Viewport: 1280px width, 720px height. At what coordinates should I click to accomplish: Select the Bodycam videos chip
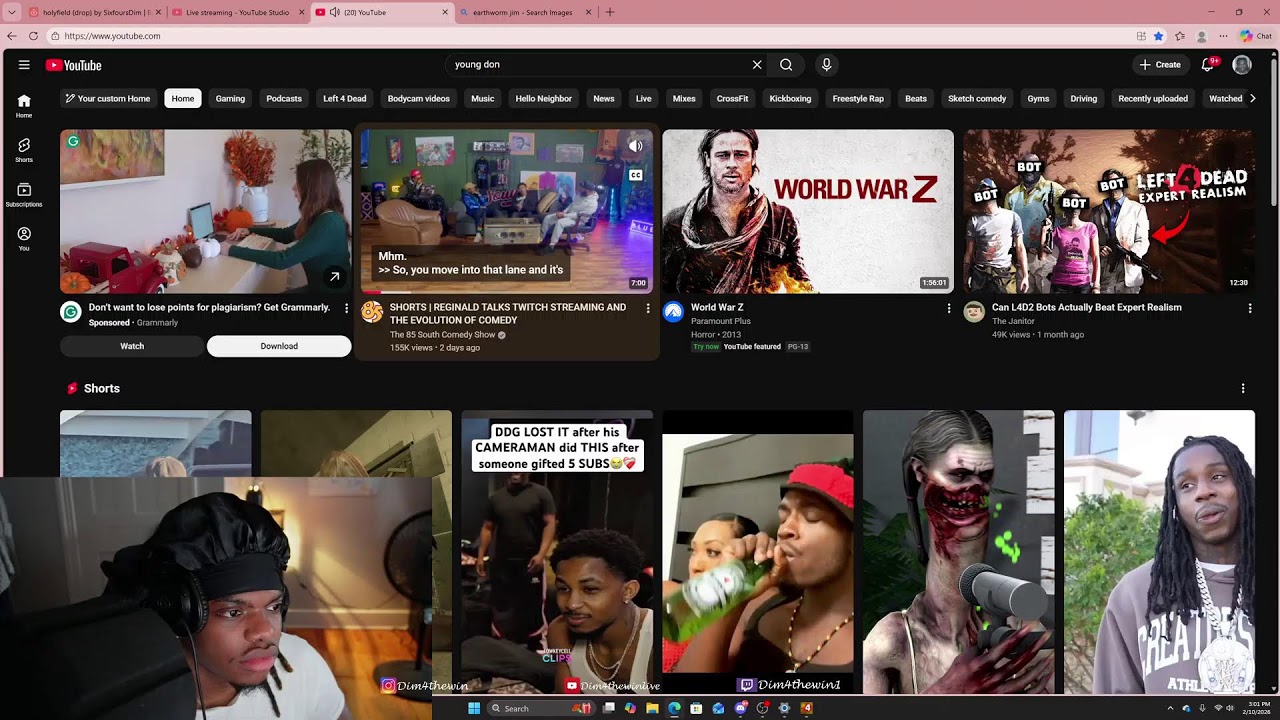click(x=419, y=98)
